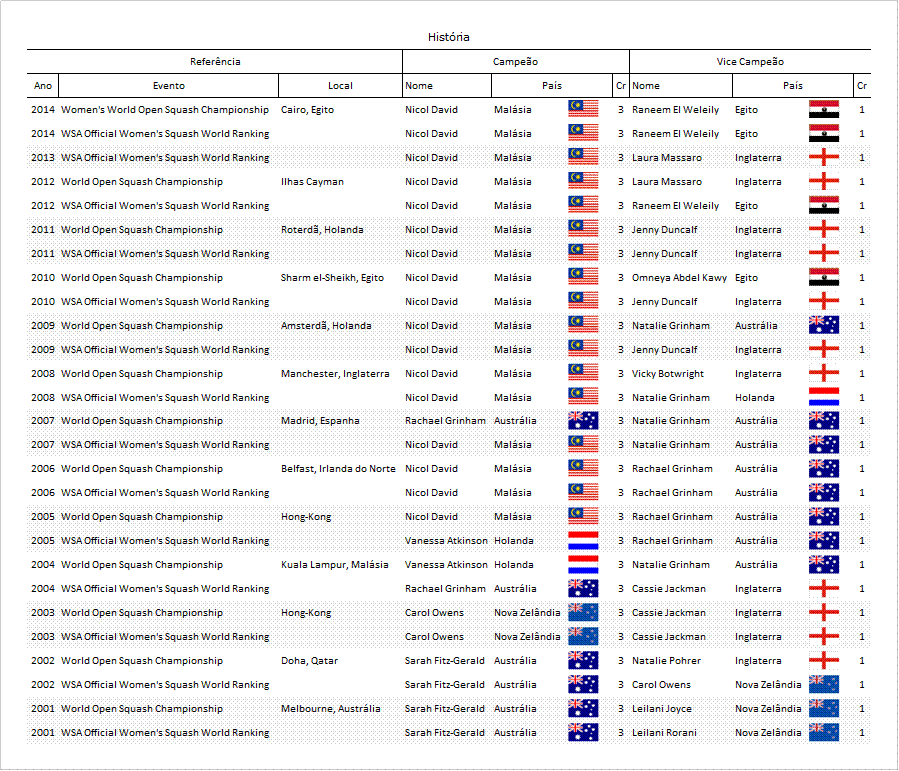This screenshot has width=899, height=771.
Task: Click the Malaysia flag in the Belfast row
Action: [x=583, y=468]
